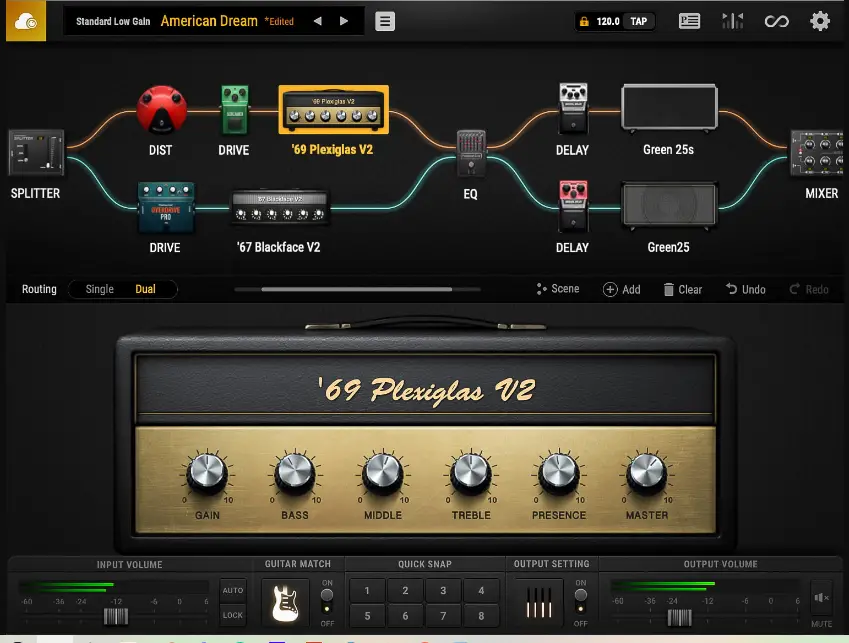Select Quick Snap slot 1
This screenshot has width=849, height=643.
click(367, 590)
